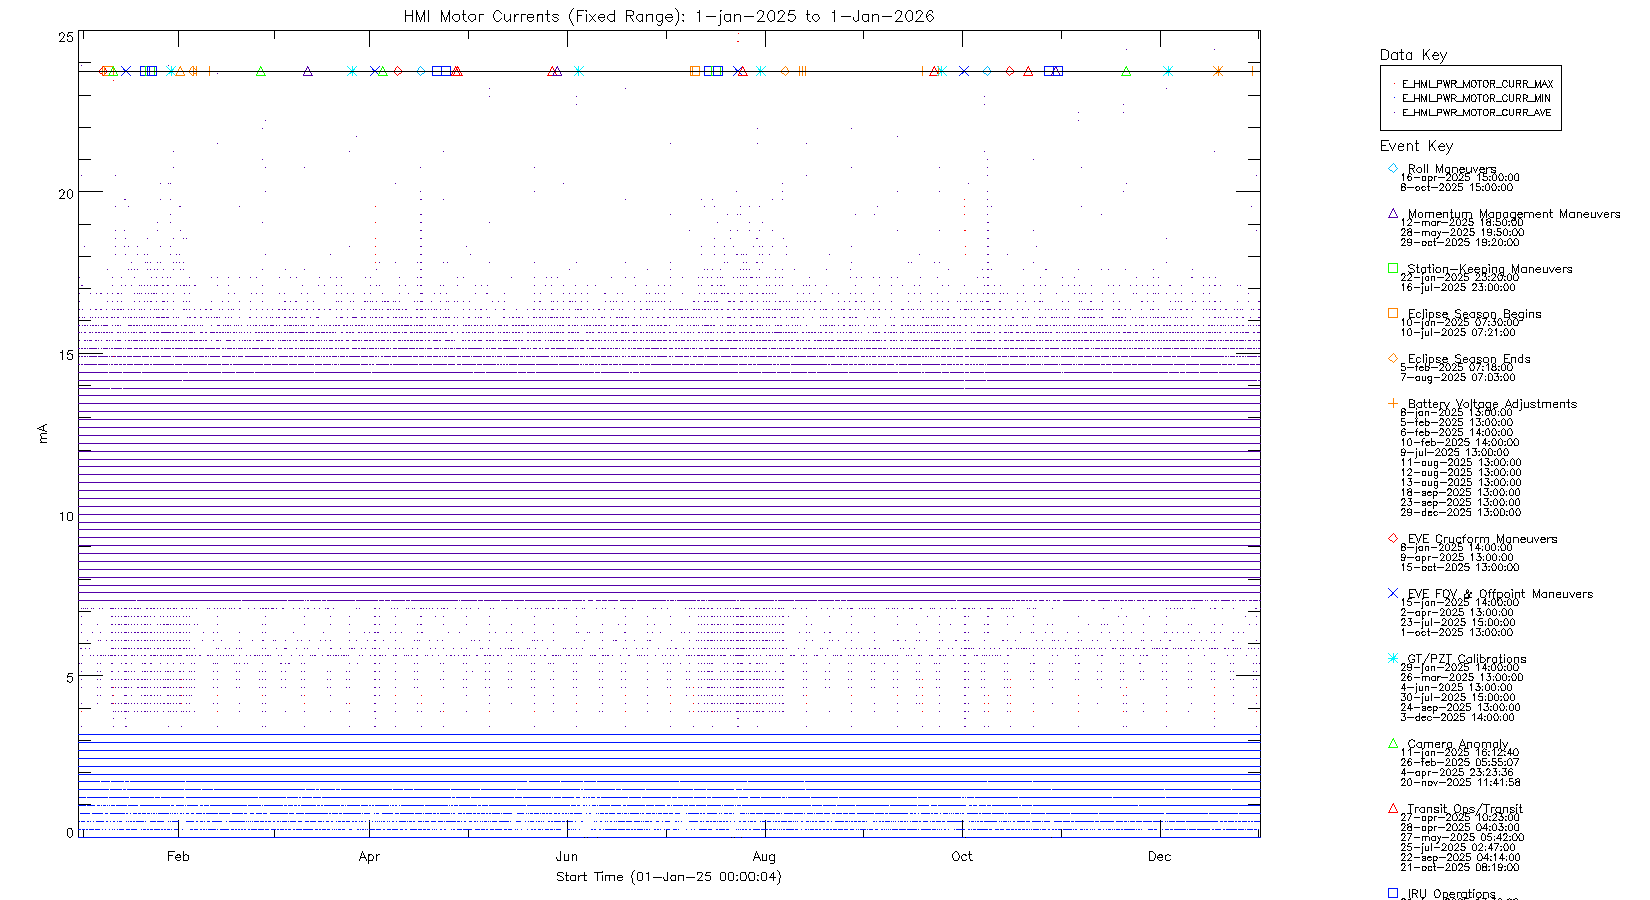Click the E_HMI_PWR_MOTOR_CURR_MAX entry in Data Key
The image size is (1650, 900).
[1477, 85]
